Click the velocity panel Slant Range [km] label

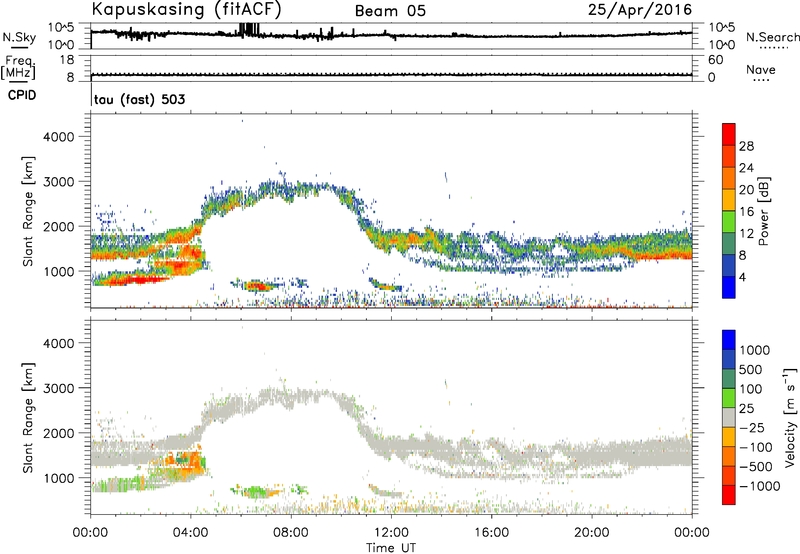click(x=28, y=418)
